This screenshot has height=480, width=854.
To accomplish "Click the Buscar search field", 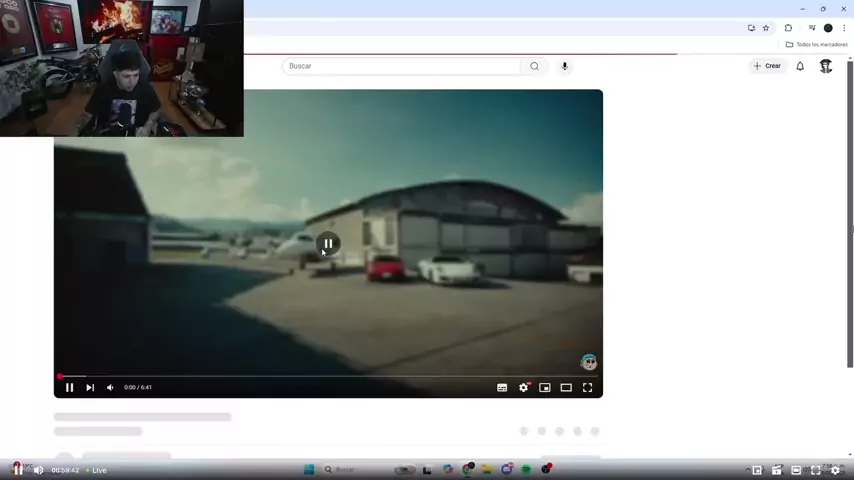I will 400,66.
